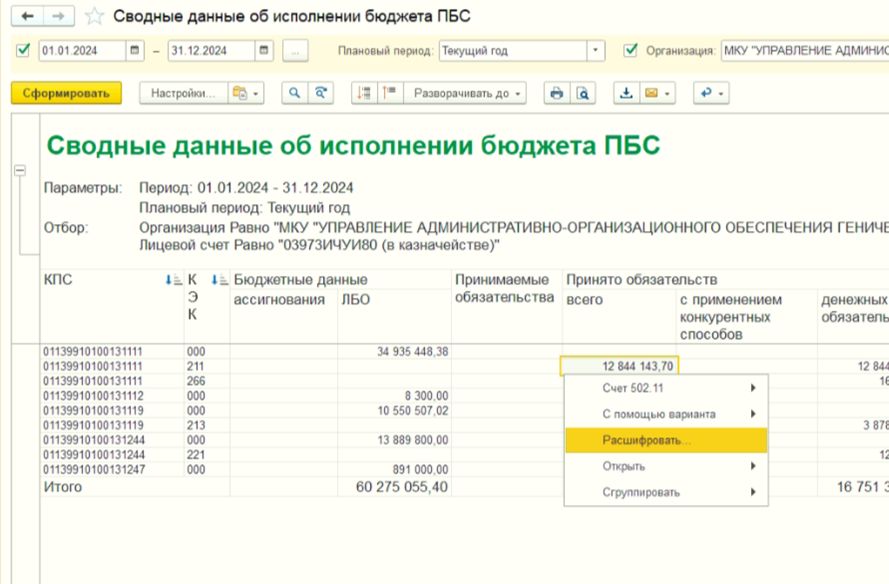Go forward with the right arrow button
889x584 pixels.
(58, 16)
